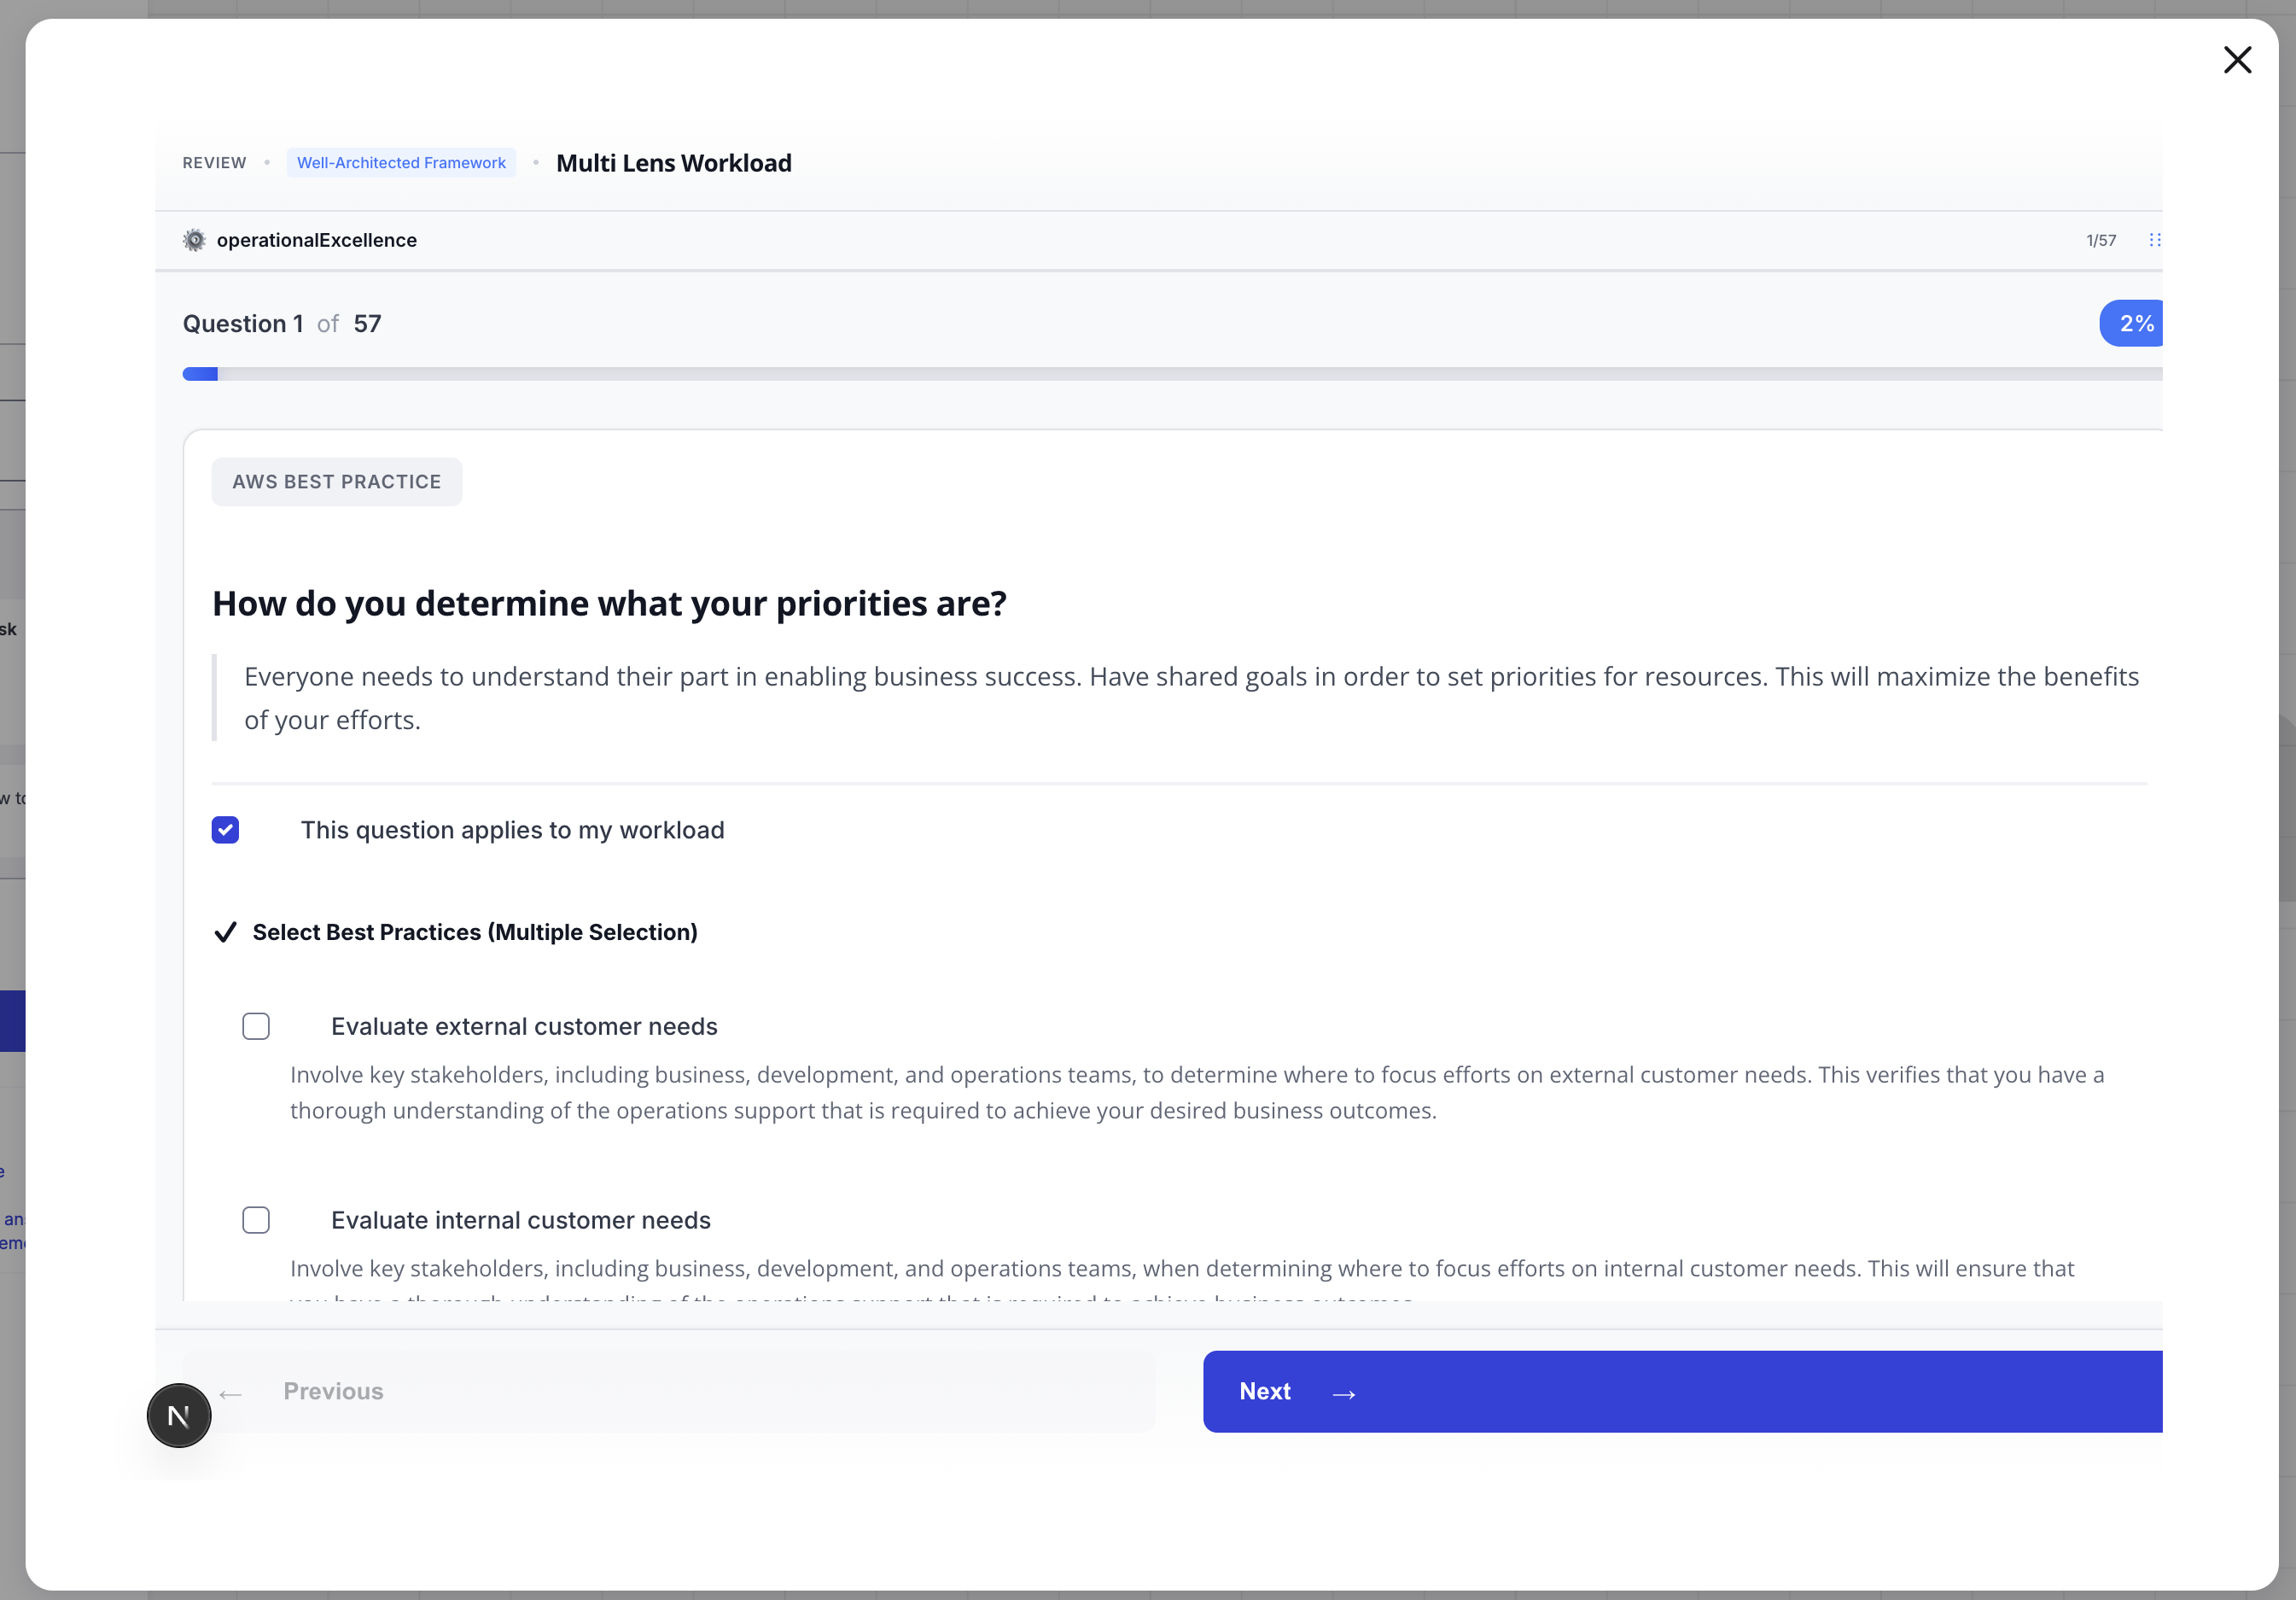Close the review dialog with the X

coord(2236,60)
